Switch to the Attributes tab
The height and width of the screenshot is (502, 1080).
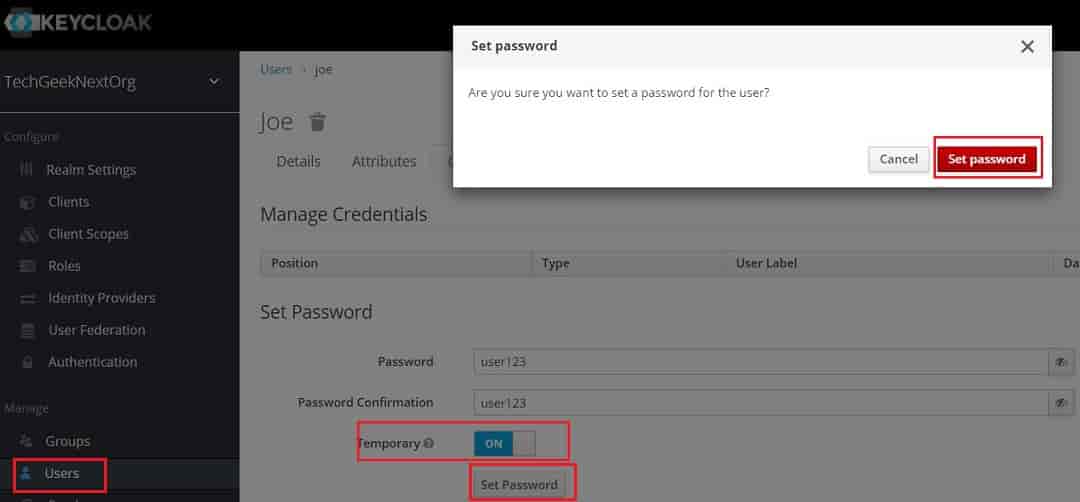(x=384, y=161)
